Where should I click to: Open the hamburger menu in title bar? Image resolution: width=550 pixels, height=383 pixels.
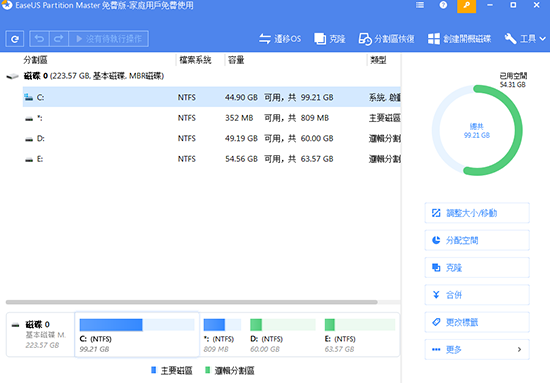point(420,5)
